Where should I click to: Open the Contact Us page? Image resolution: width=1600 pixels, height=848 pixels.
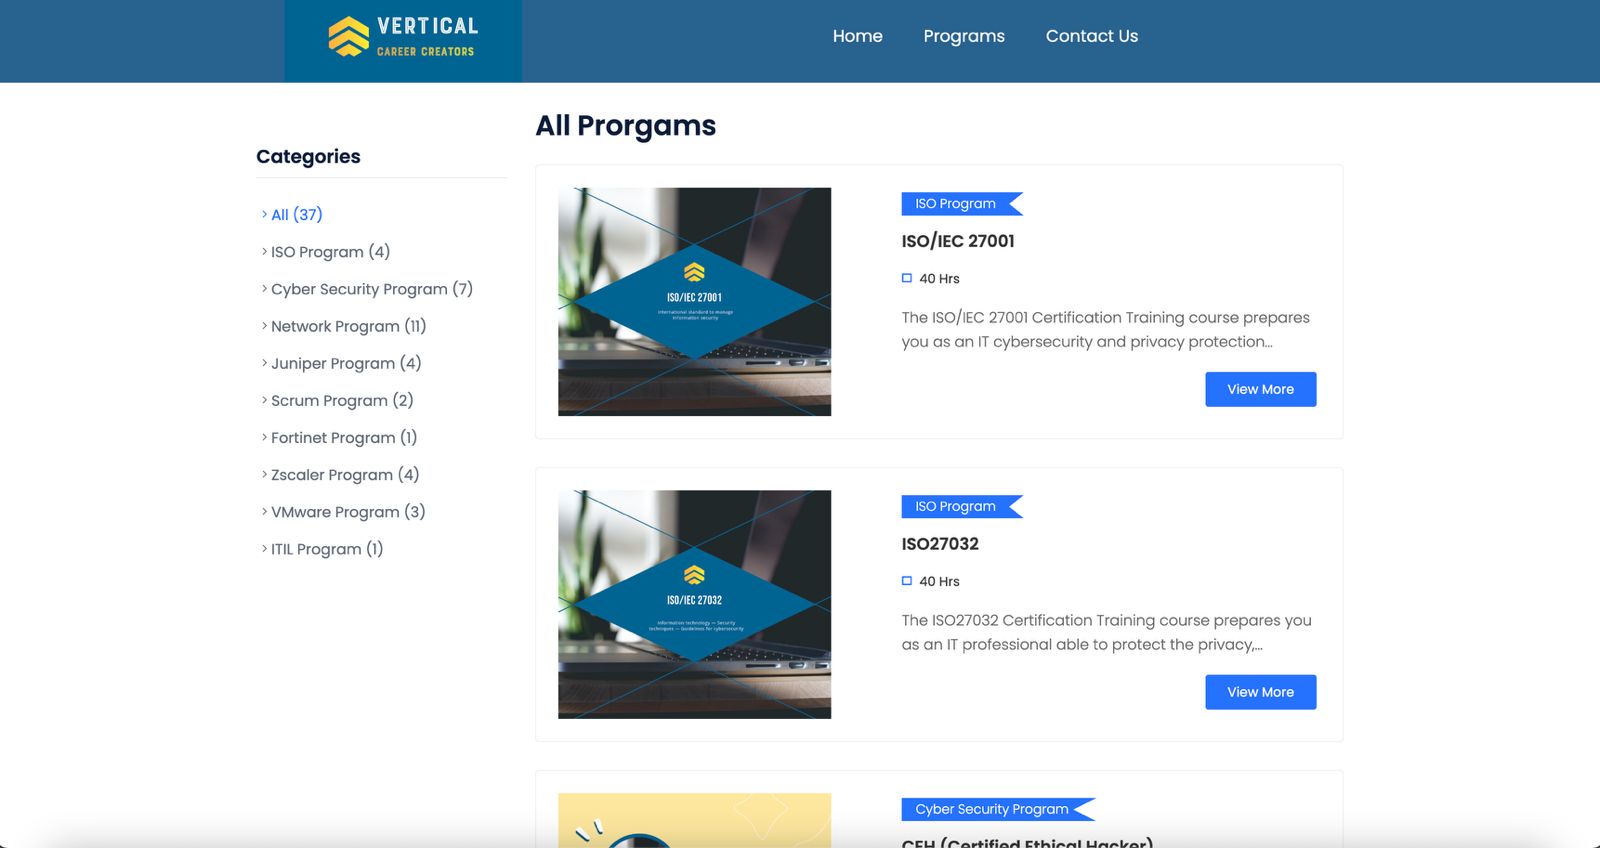1091,36
